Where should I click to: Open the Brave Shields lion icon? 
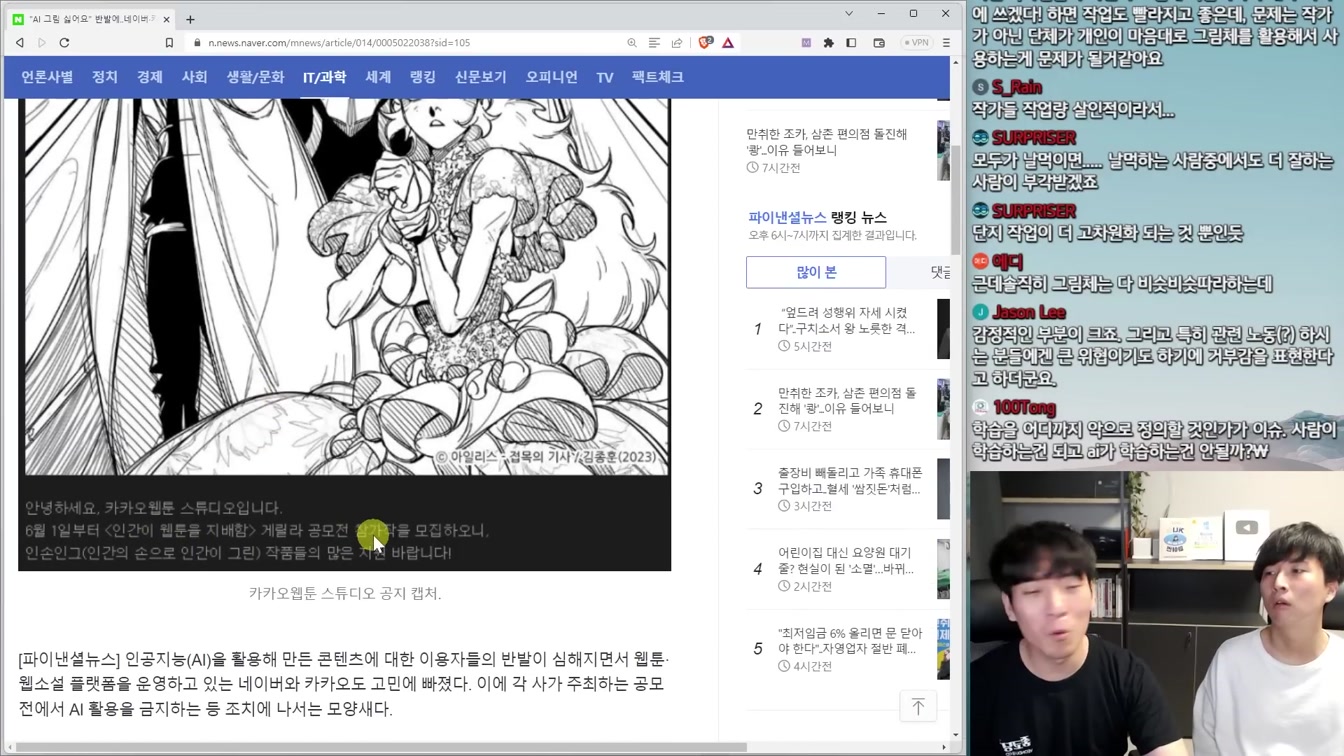706,43
